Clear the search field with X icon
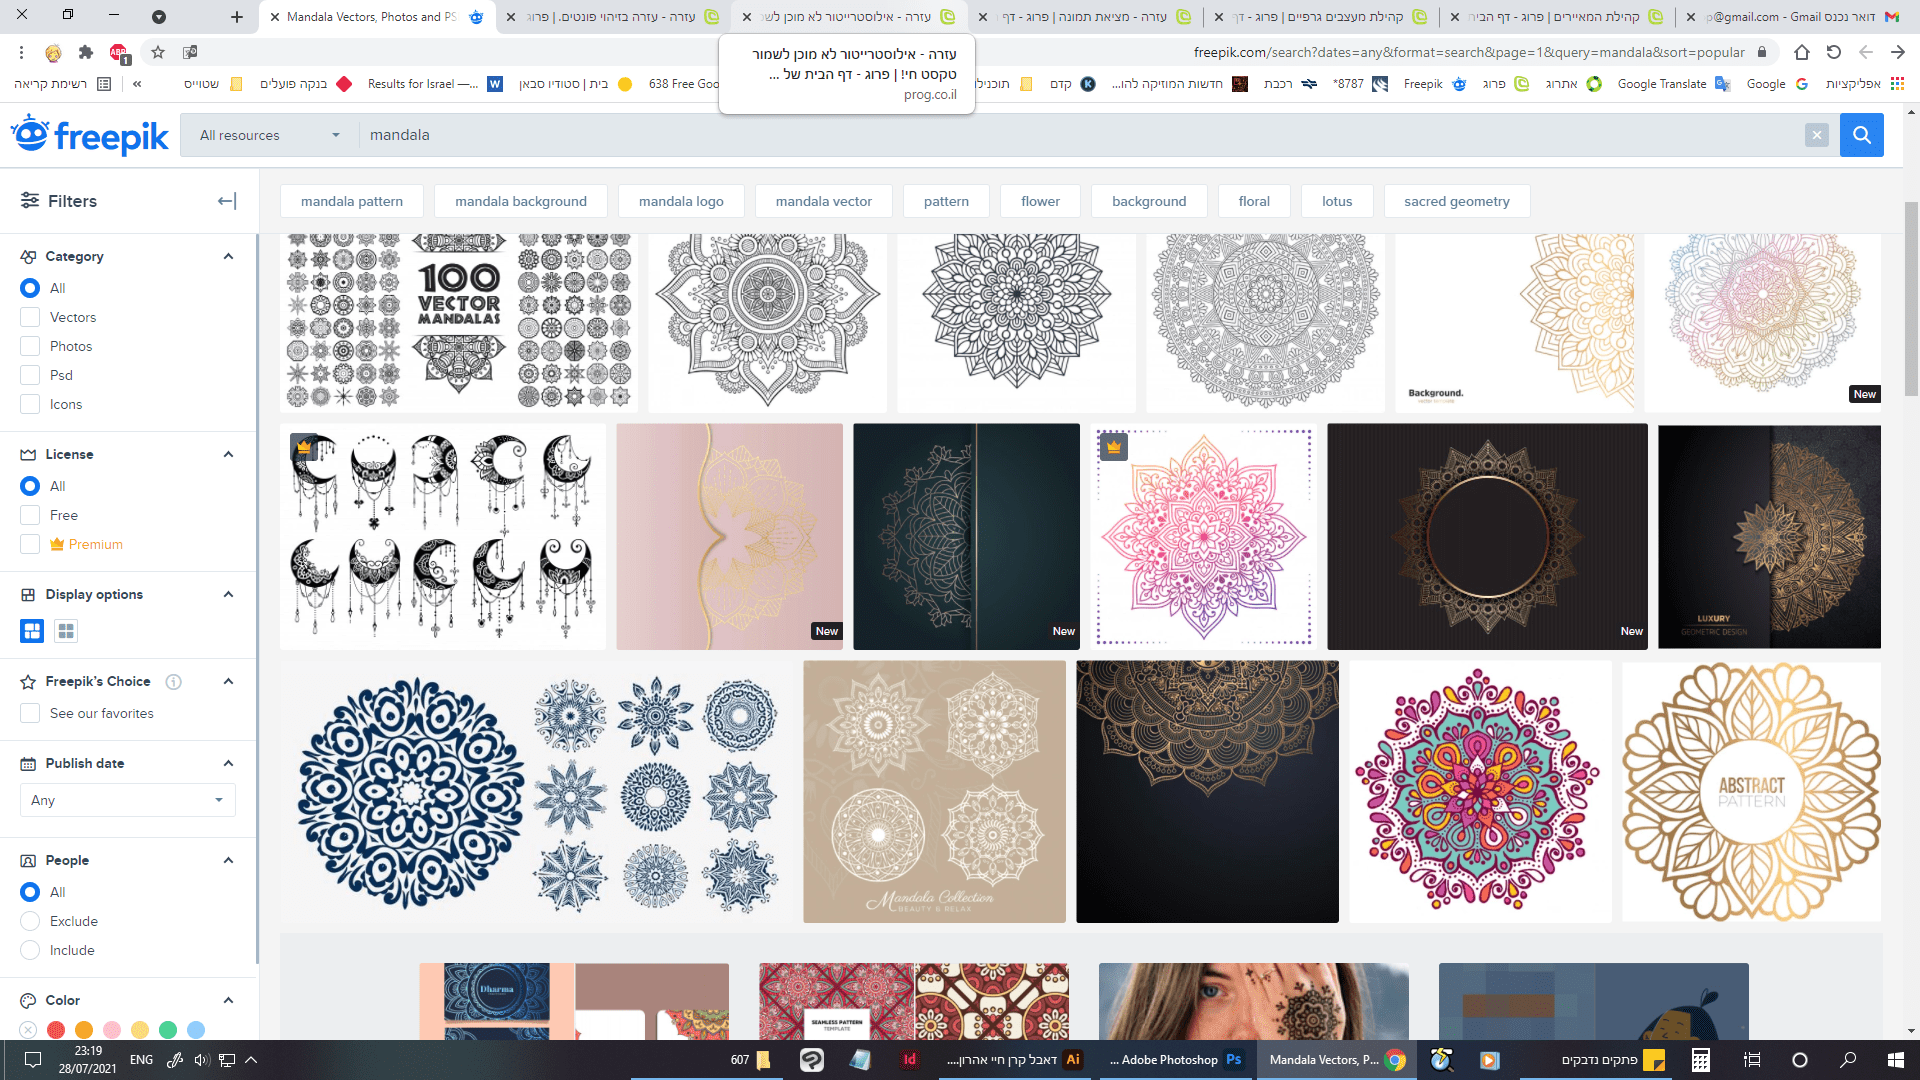This screenshot has width=1920, height=1080. click(x=1816, y=135)
